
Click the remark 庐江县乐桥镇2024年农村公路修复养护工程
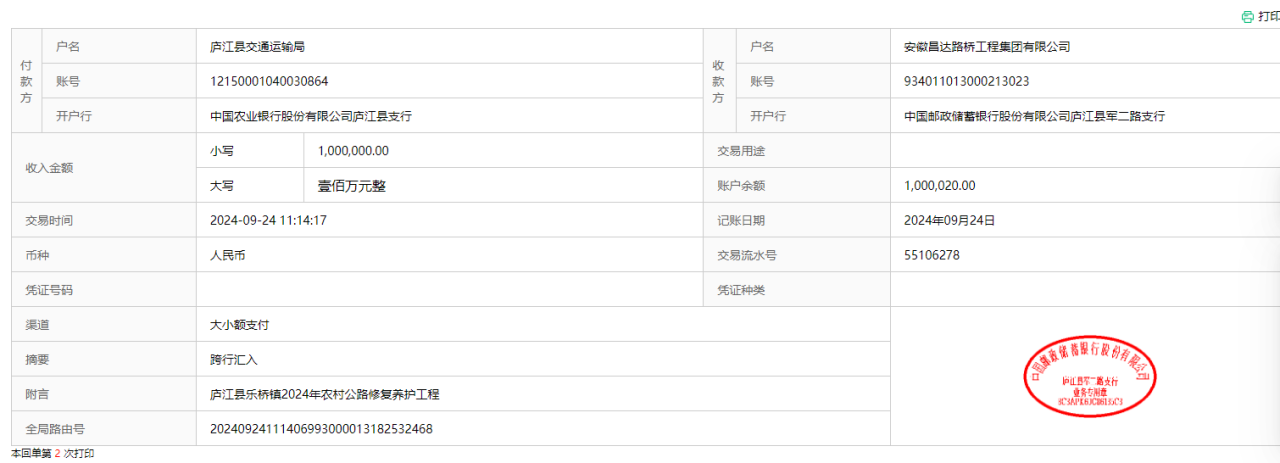point(324,394)
